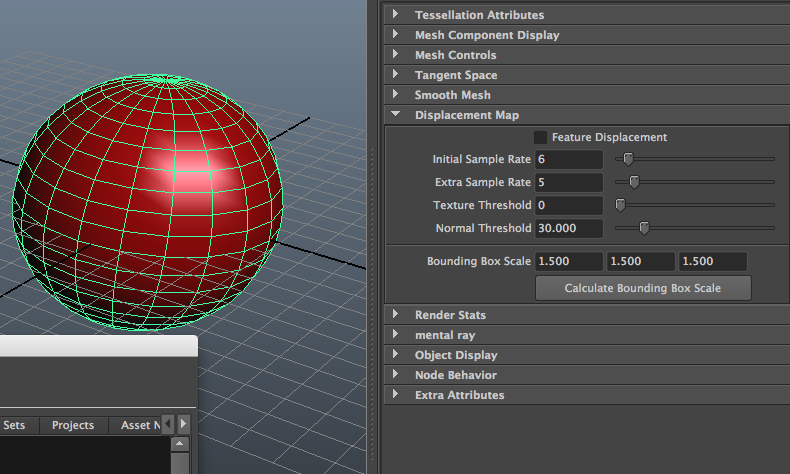This screenshot has height=474, width=790.
Task: Expand the Mesh Component Display section
Action: tap(587, 35)
